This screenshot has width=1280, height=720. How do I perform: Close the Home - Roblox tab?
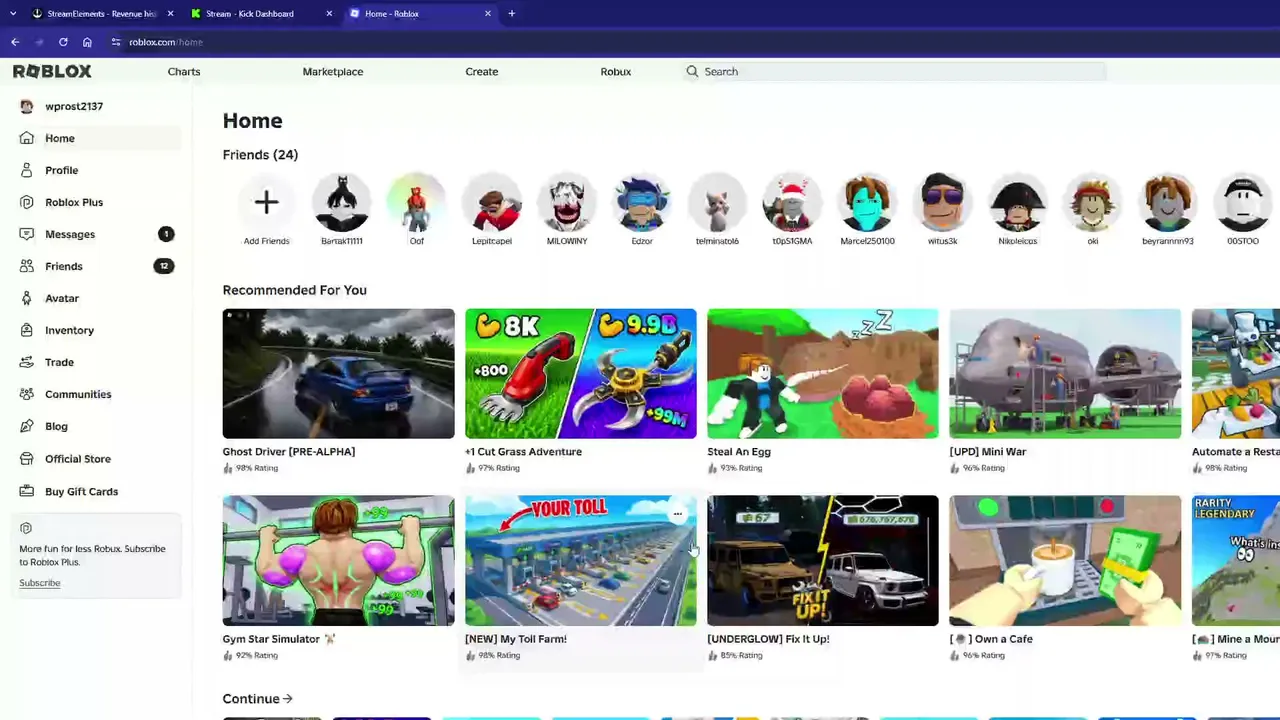point(488,13)
